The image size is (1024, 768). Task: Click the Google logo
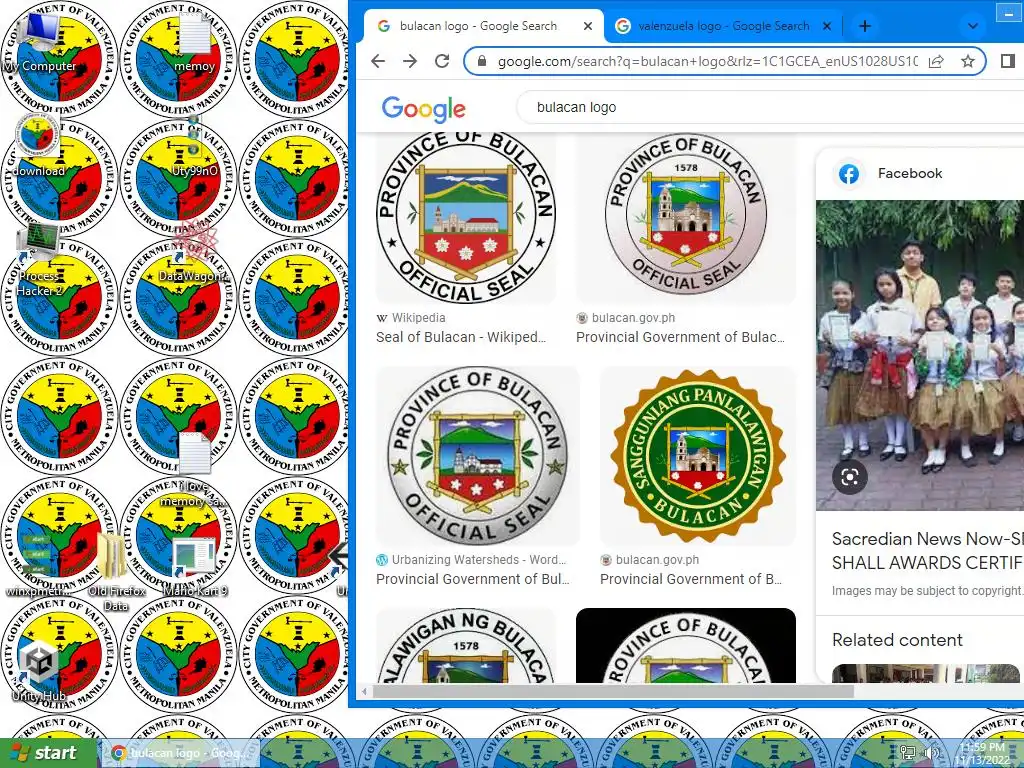[x=424, y=108]
